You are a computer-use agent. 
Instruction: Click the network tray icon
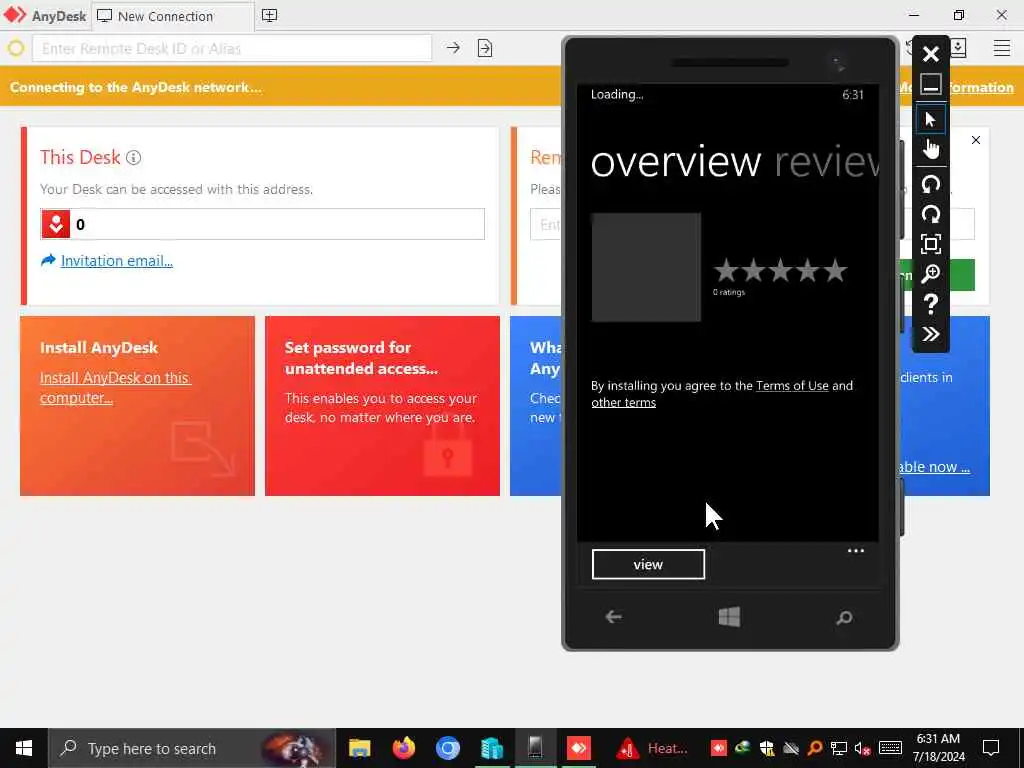tap(839, 748)
